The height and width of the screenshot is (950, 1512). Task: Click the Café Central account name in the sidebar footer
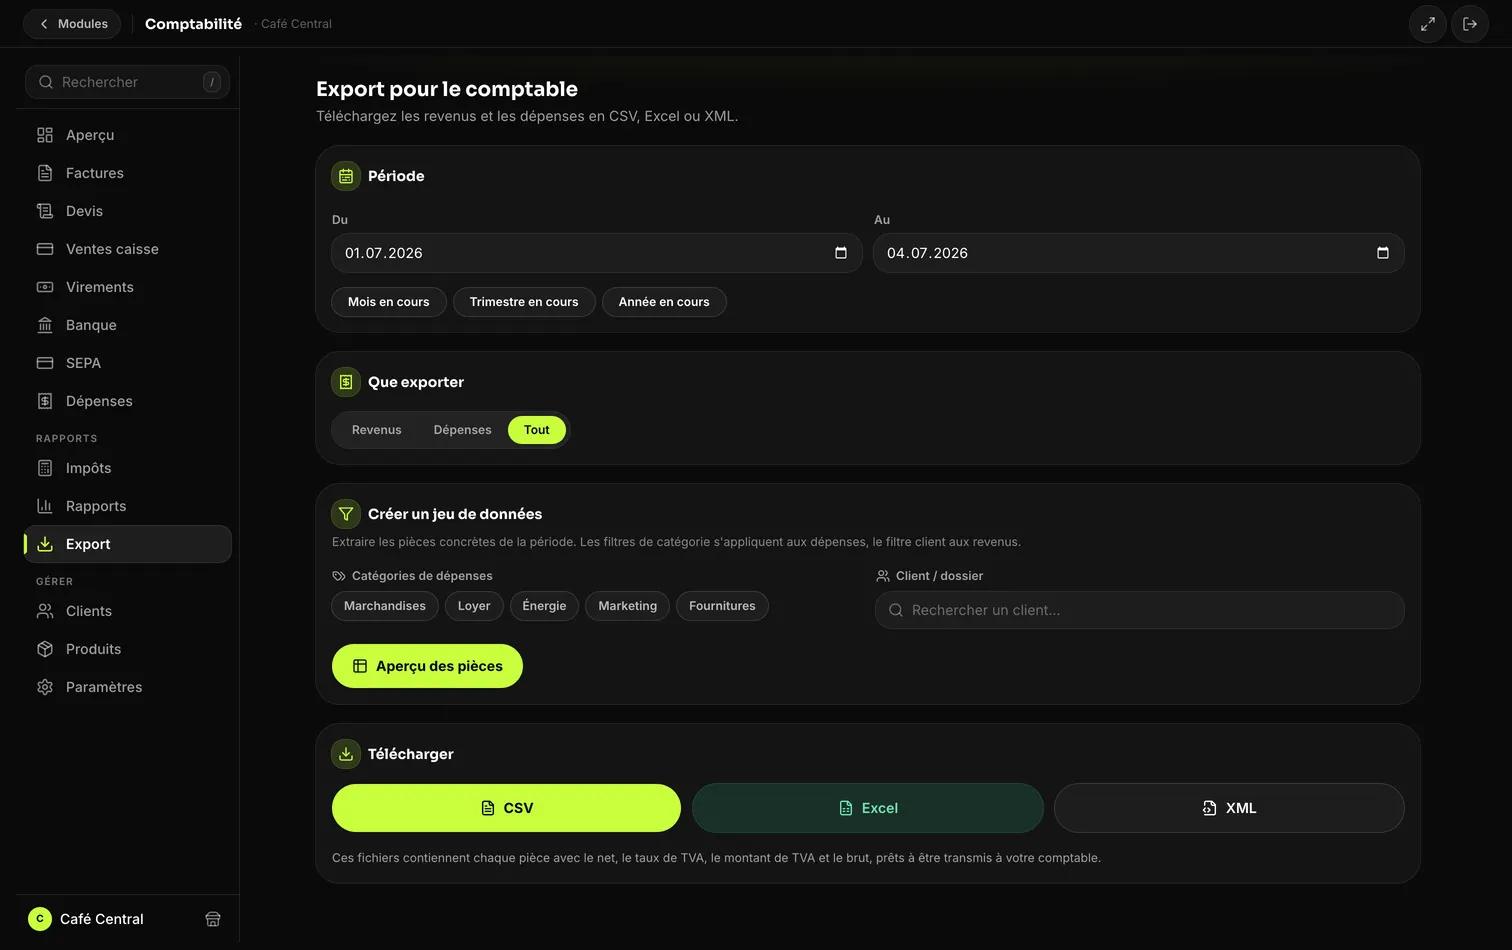click(102, 919)
